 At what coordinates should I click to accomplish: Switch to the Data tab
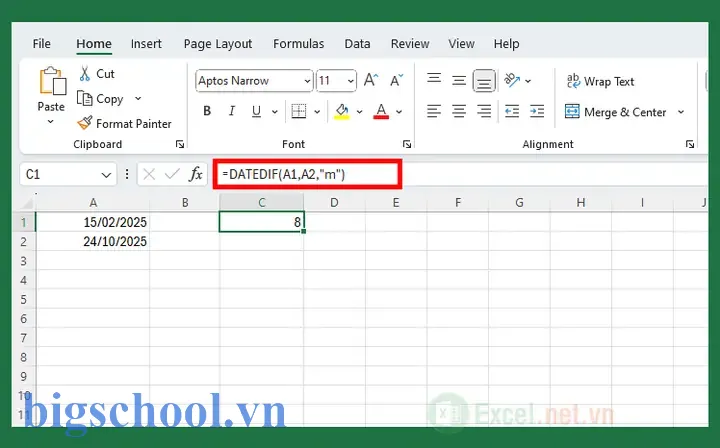357,44
